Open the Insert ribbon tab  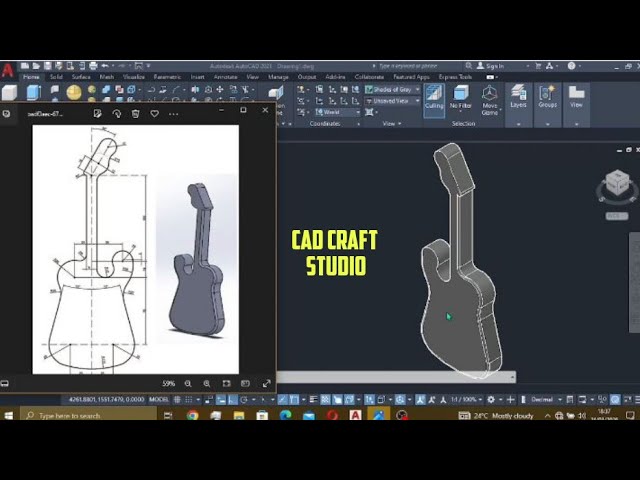(198, 77)
